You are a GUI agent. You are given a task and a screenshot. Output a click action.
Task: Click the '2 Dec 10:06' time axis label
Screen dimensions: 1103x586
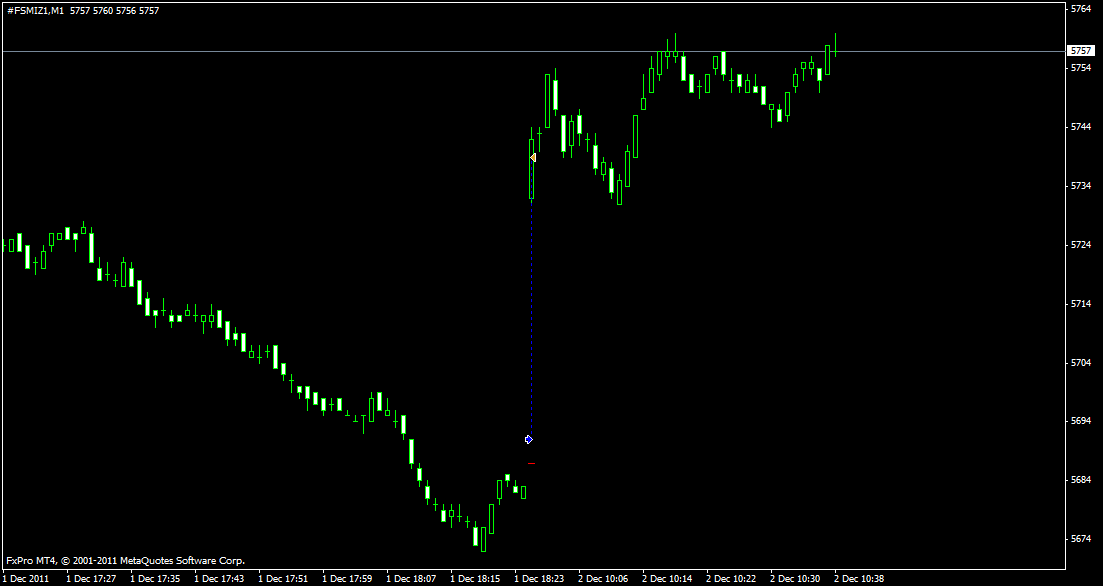pyautogui.click(x=604, y=579)
